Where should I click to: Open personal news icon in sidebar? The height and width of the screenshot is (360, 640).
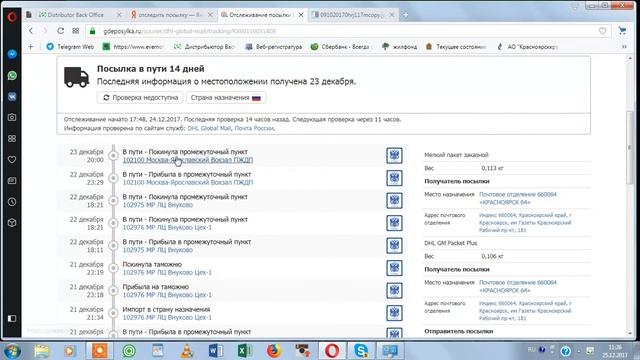[x=12, y=180]
